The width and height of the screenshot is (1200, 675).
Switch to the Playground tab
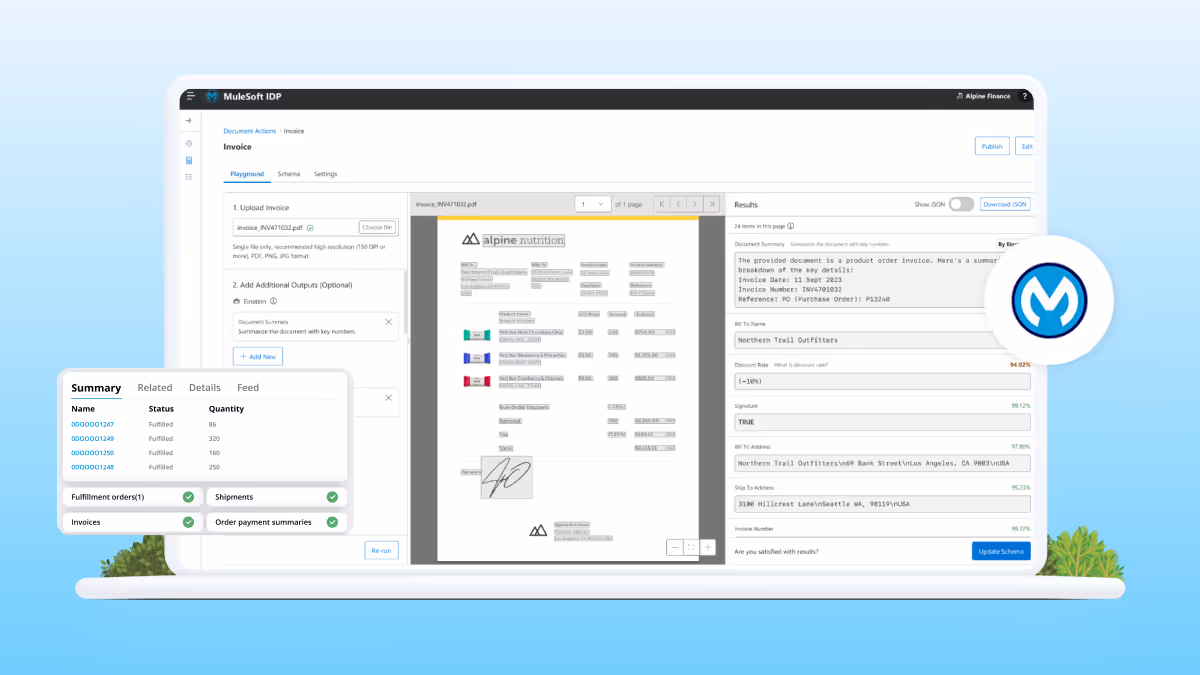coord(247,174)
